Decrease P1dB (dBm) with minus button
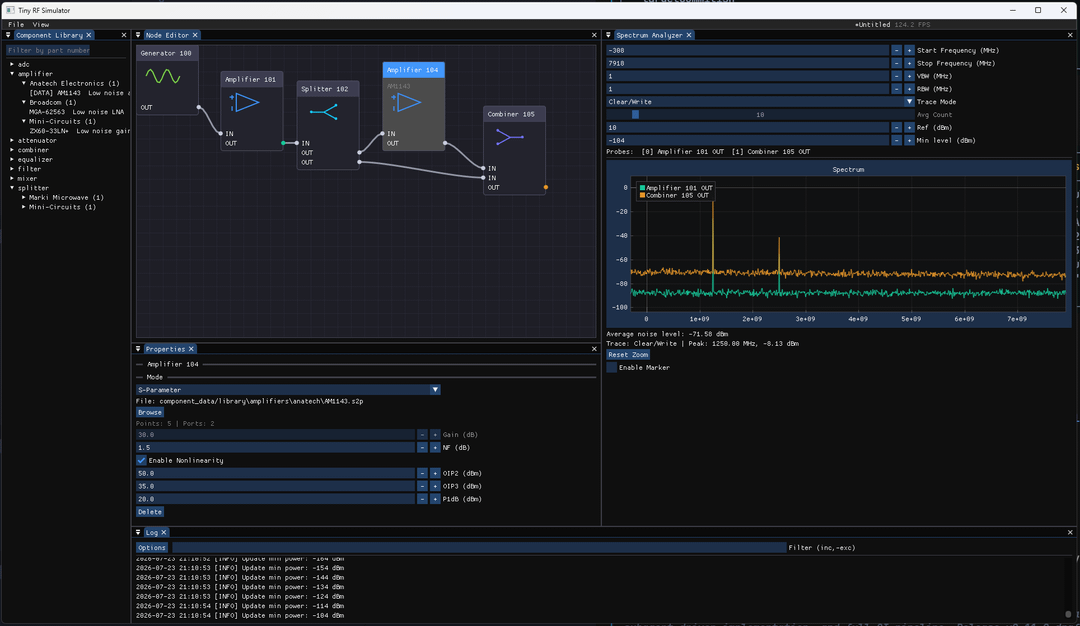 tap(422, 499)
